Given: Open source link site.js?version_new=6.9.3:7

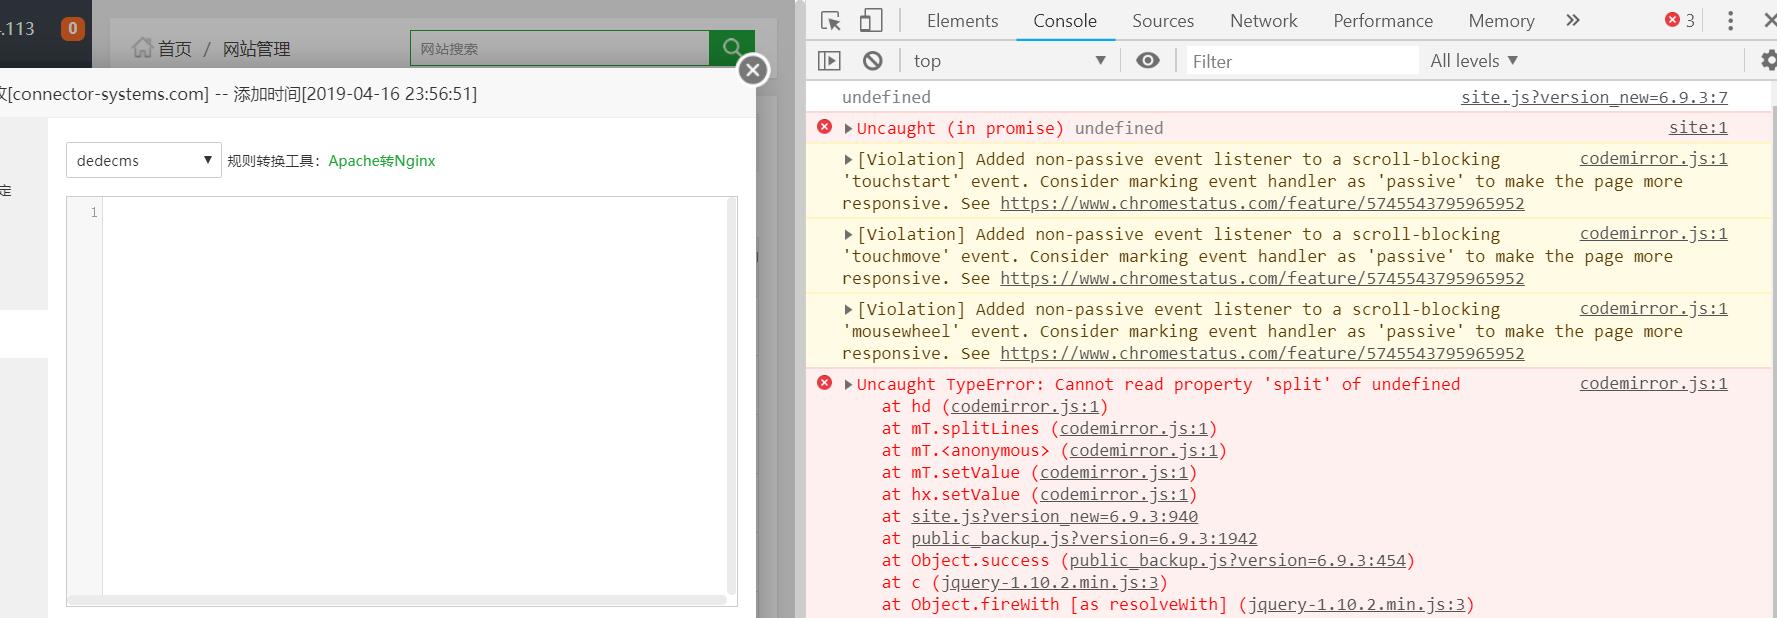Looking at the screenshot, I should [1594, 97].
